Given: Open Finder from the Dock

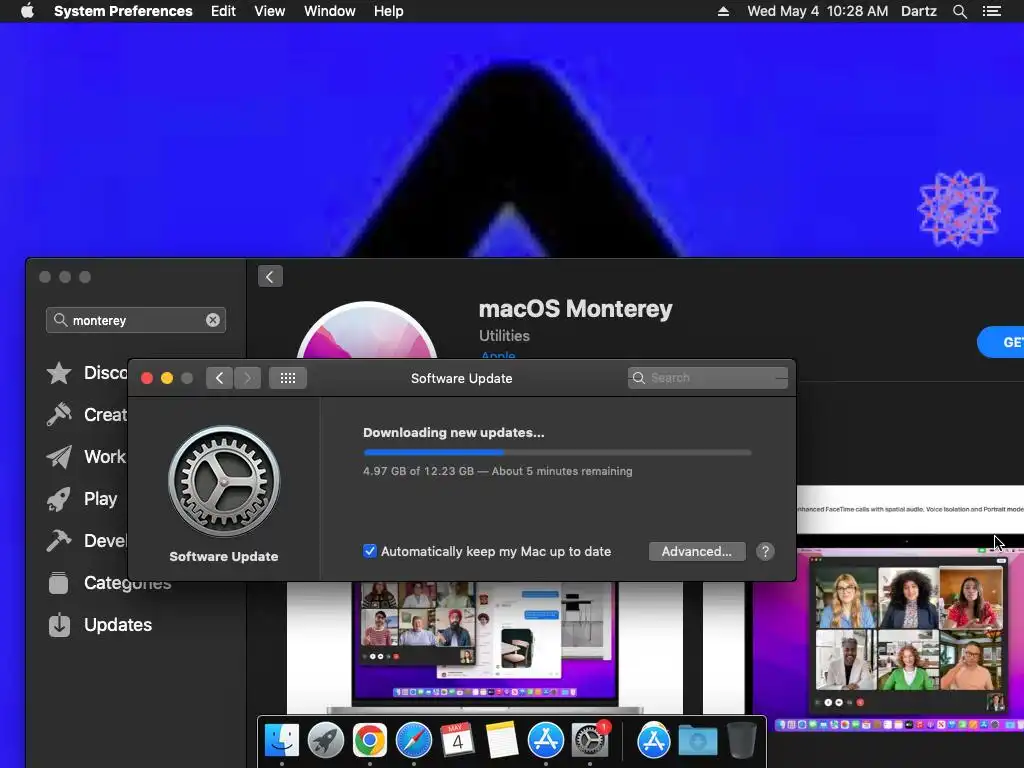Looking at the screenshot, I should [282, 741].
